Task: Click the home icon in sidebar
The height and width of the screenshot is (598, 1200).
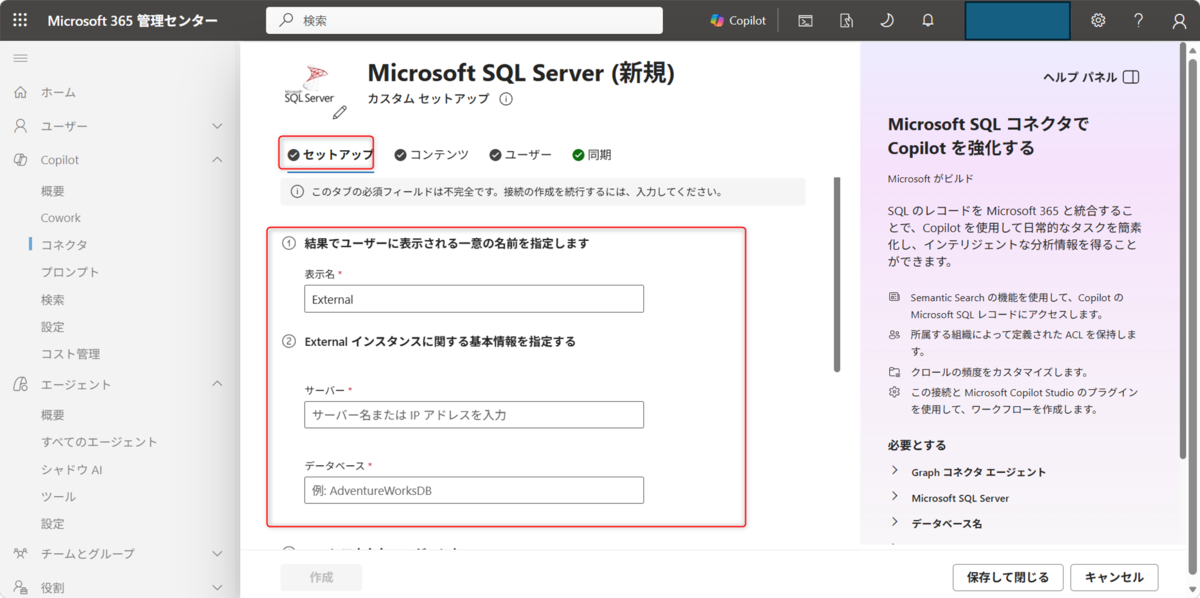Action: click(20, 92)
